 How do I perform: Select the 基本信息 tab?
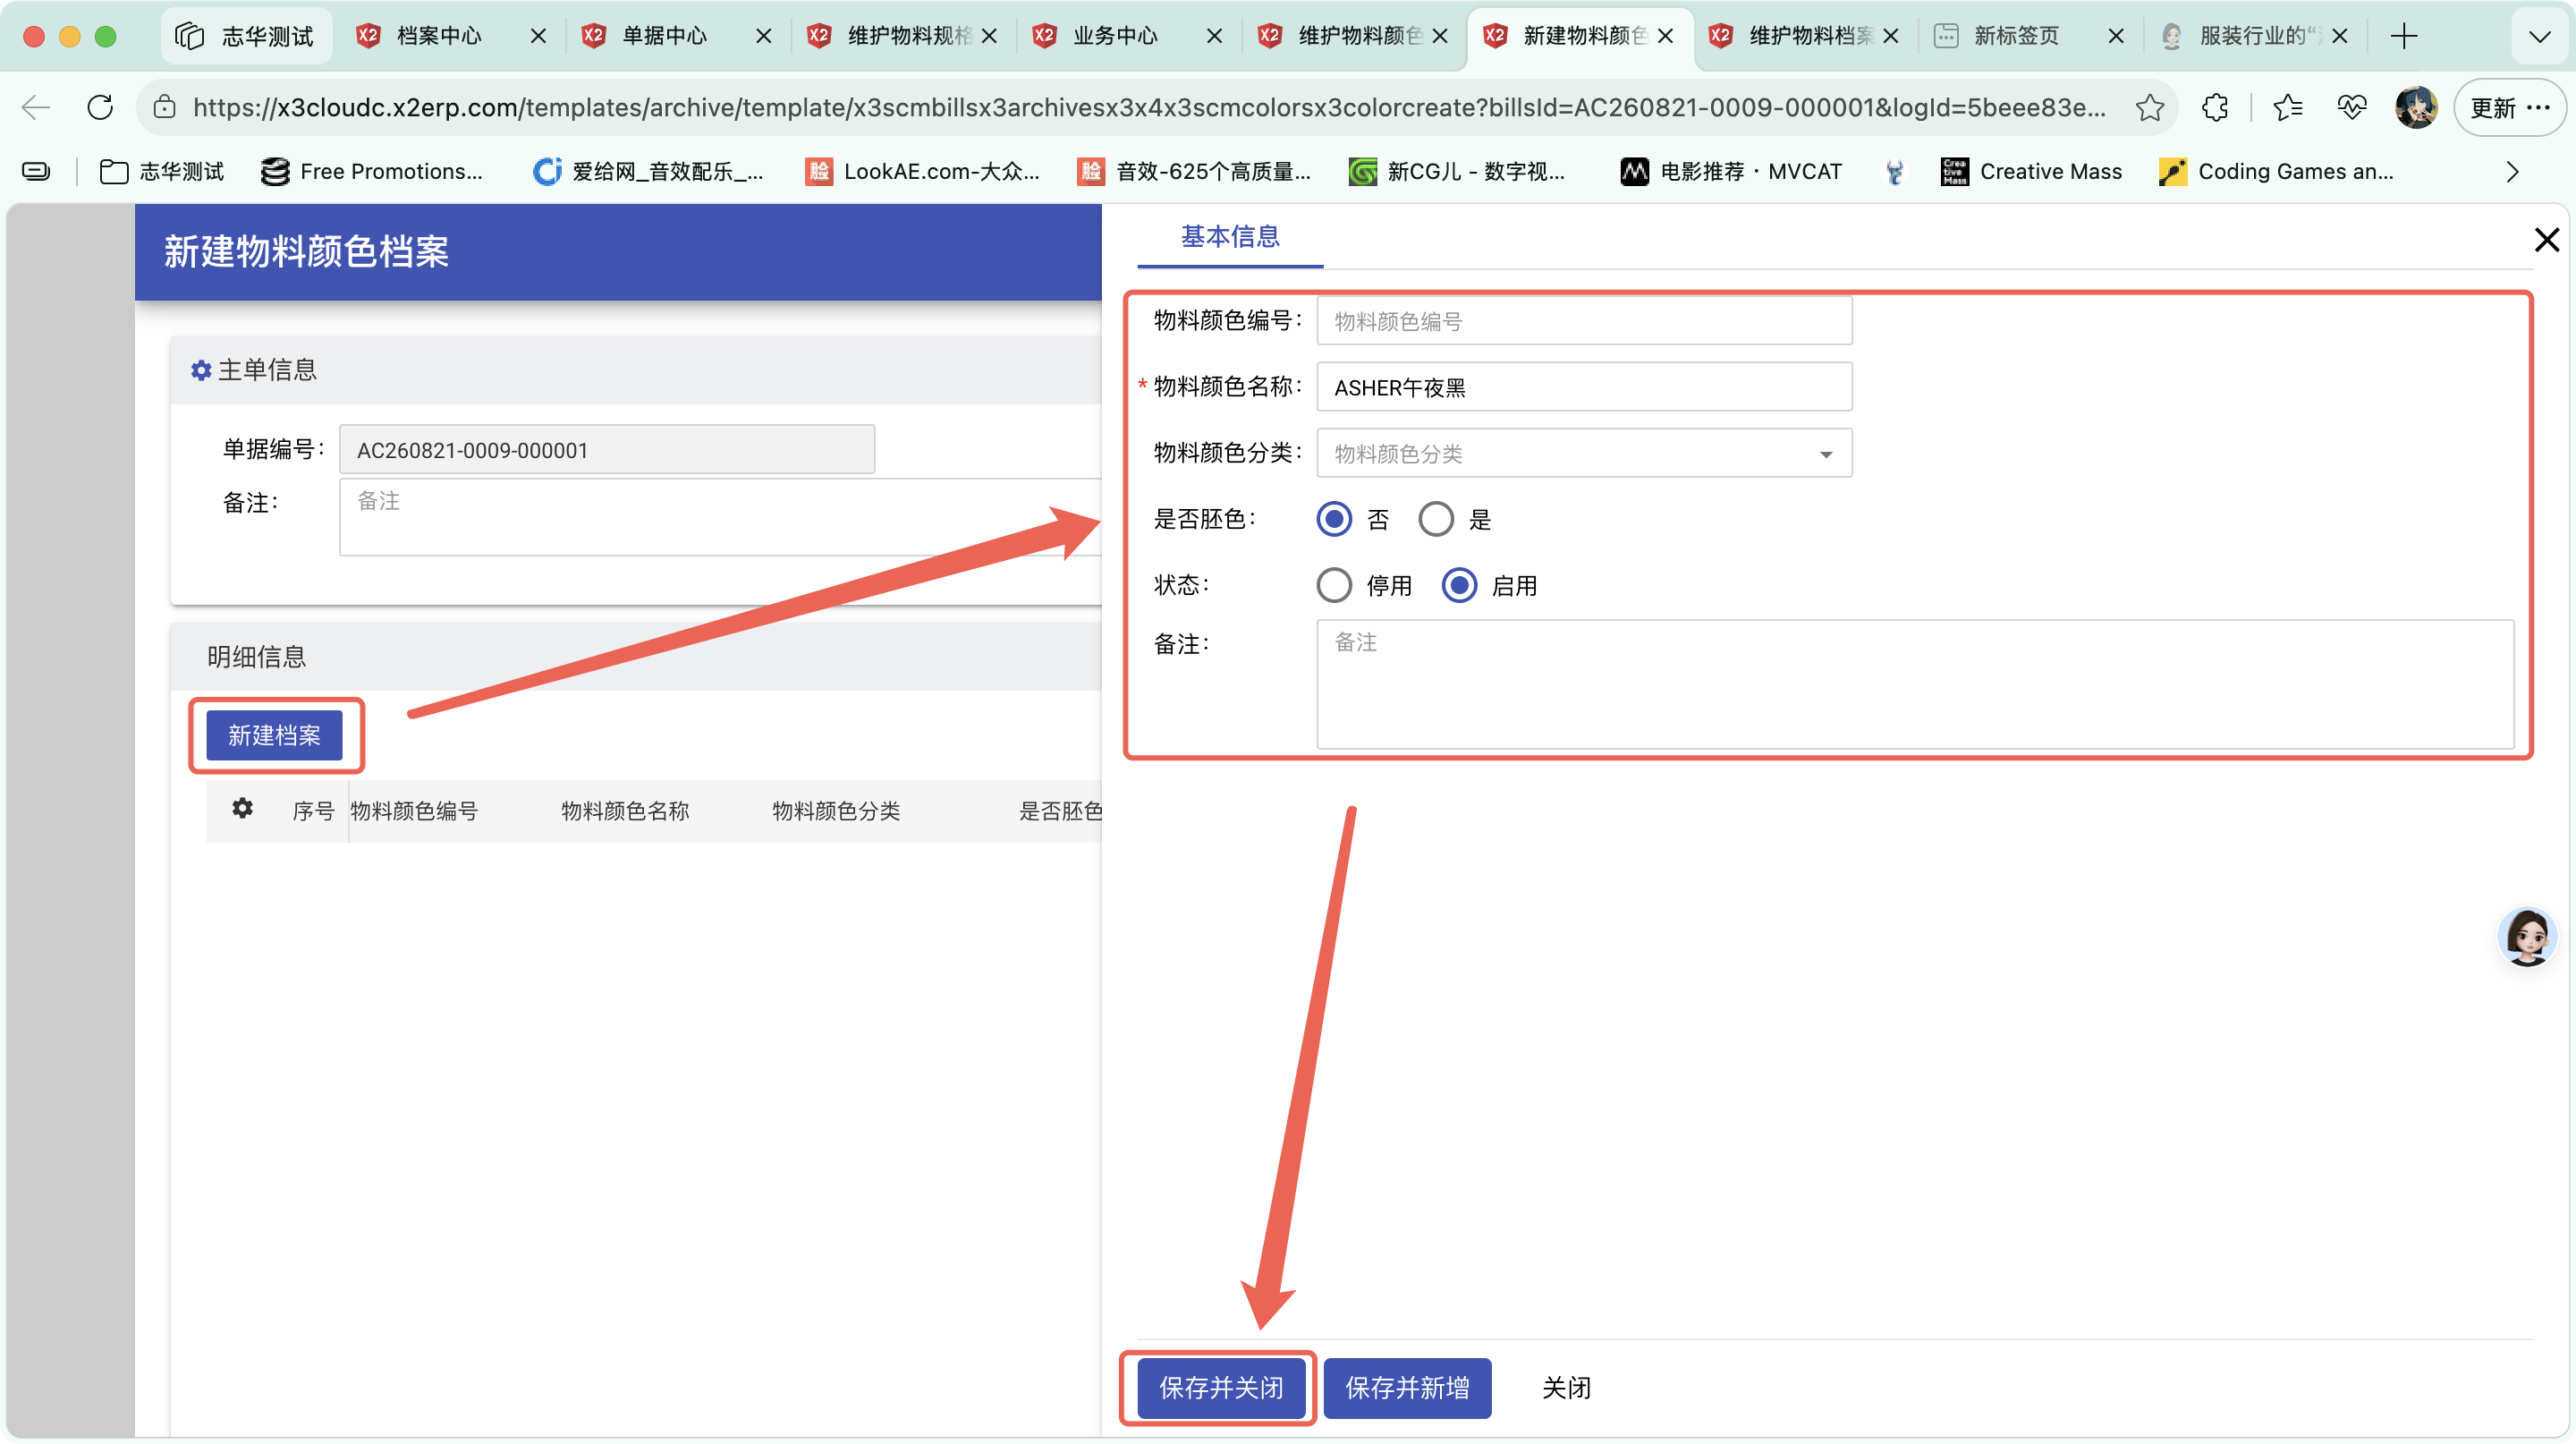pyautogui.click(x=1230, y=237)
